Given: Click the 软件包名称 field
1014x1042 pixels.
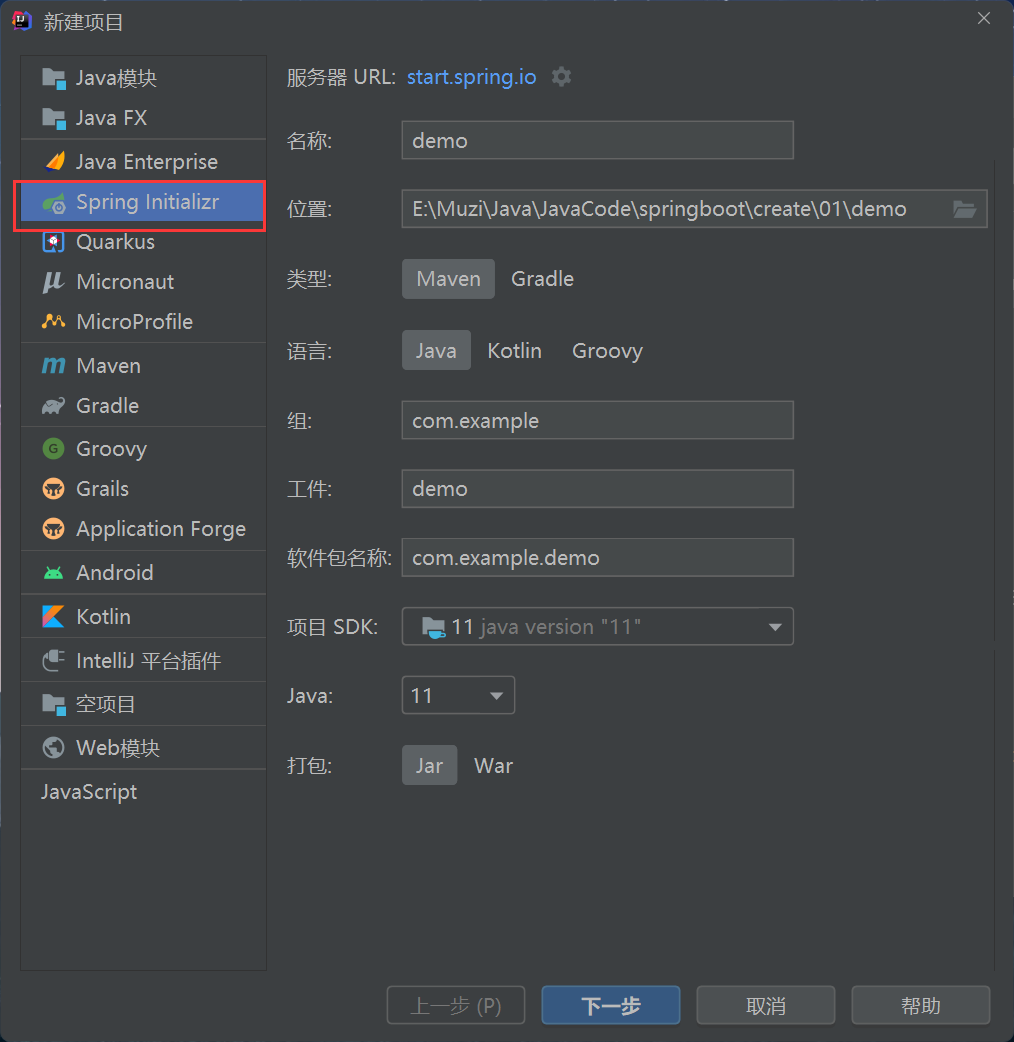Looking at the screenshot, I should (597, 558).
